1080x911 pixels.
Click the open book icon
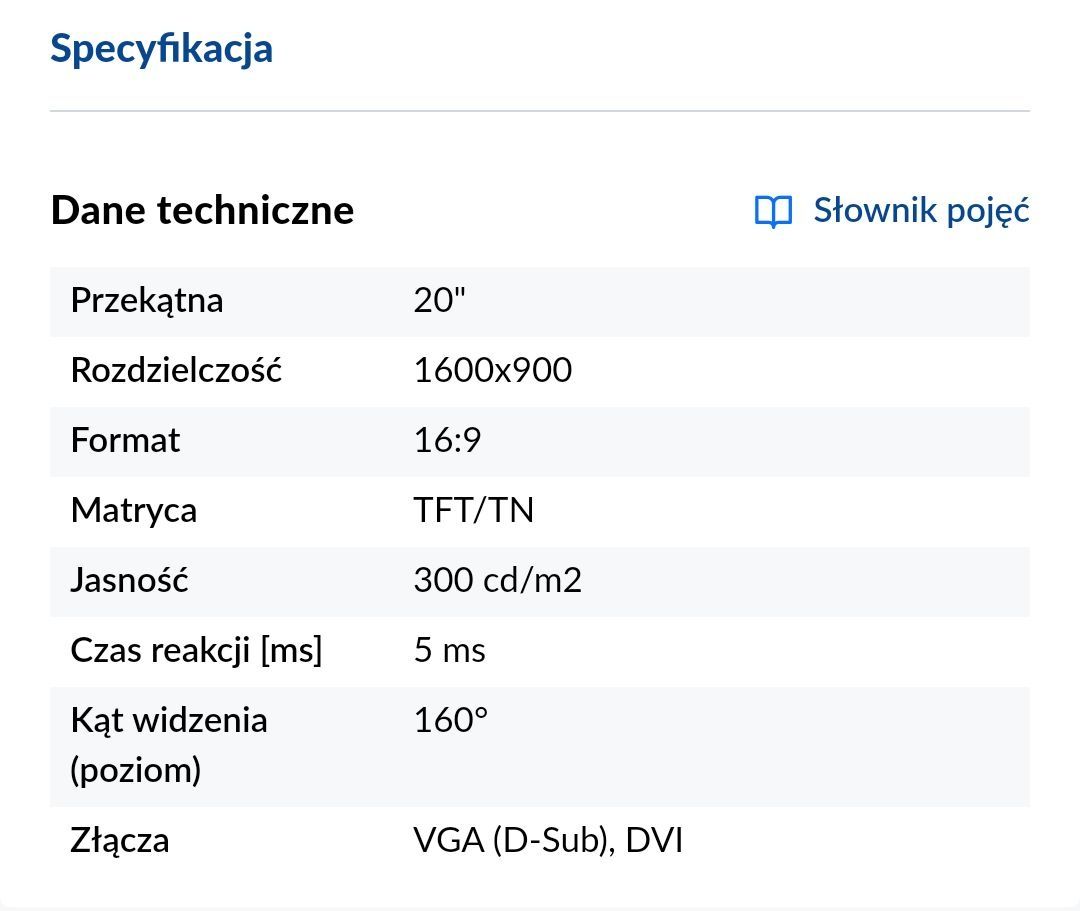pyautogui.click(x=773, y=211)
